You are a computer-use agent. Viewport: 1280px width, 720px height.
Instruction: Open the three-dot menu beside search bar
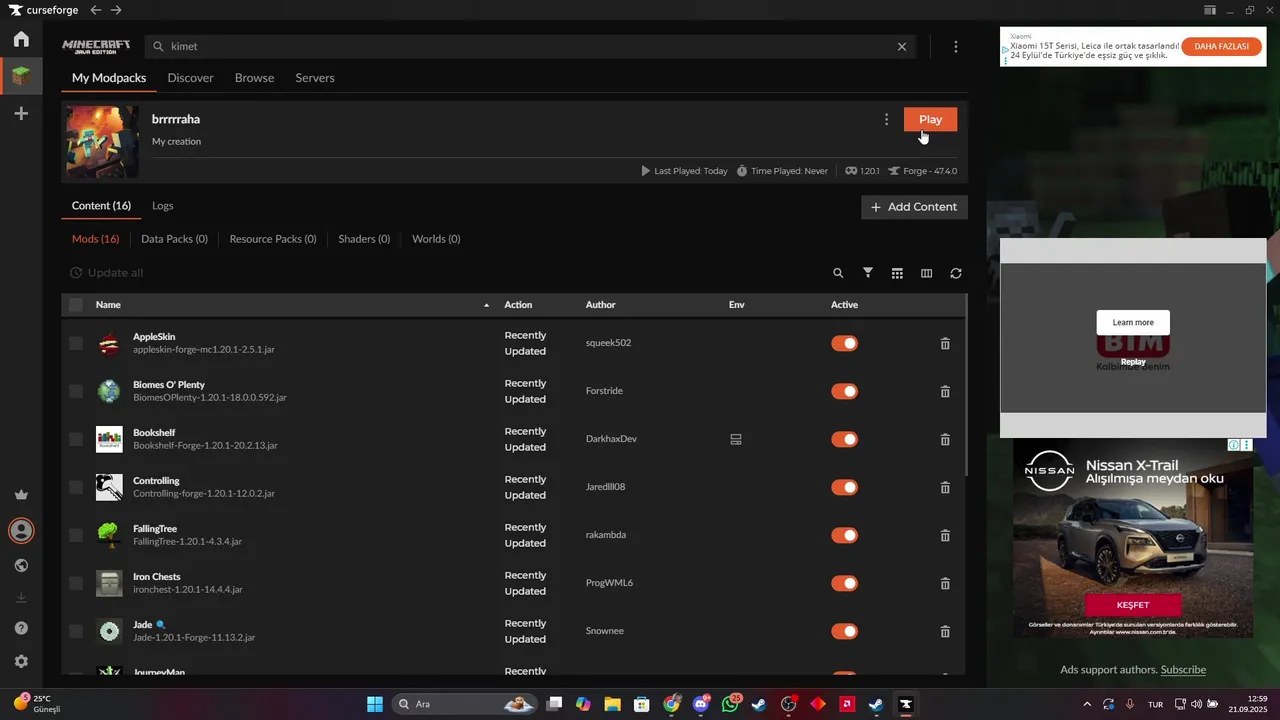tap(956, 46)
